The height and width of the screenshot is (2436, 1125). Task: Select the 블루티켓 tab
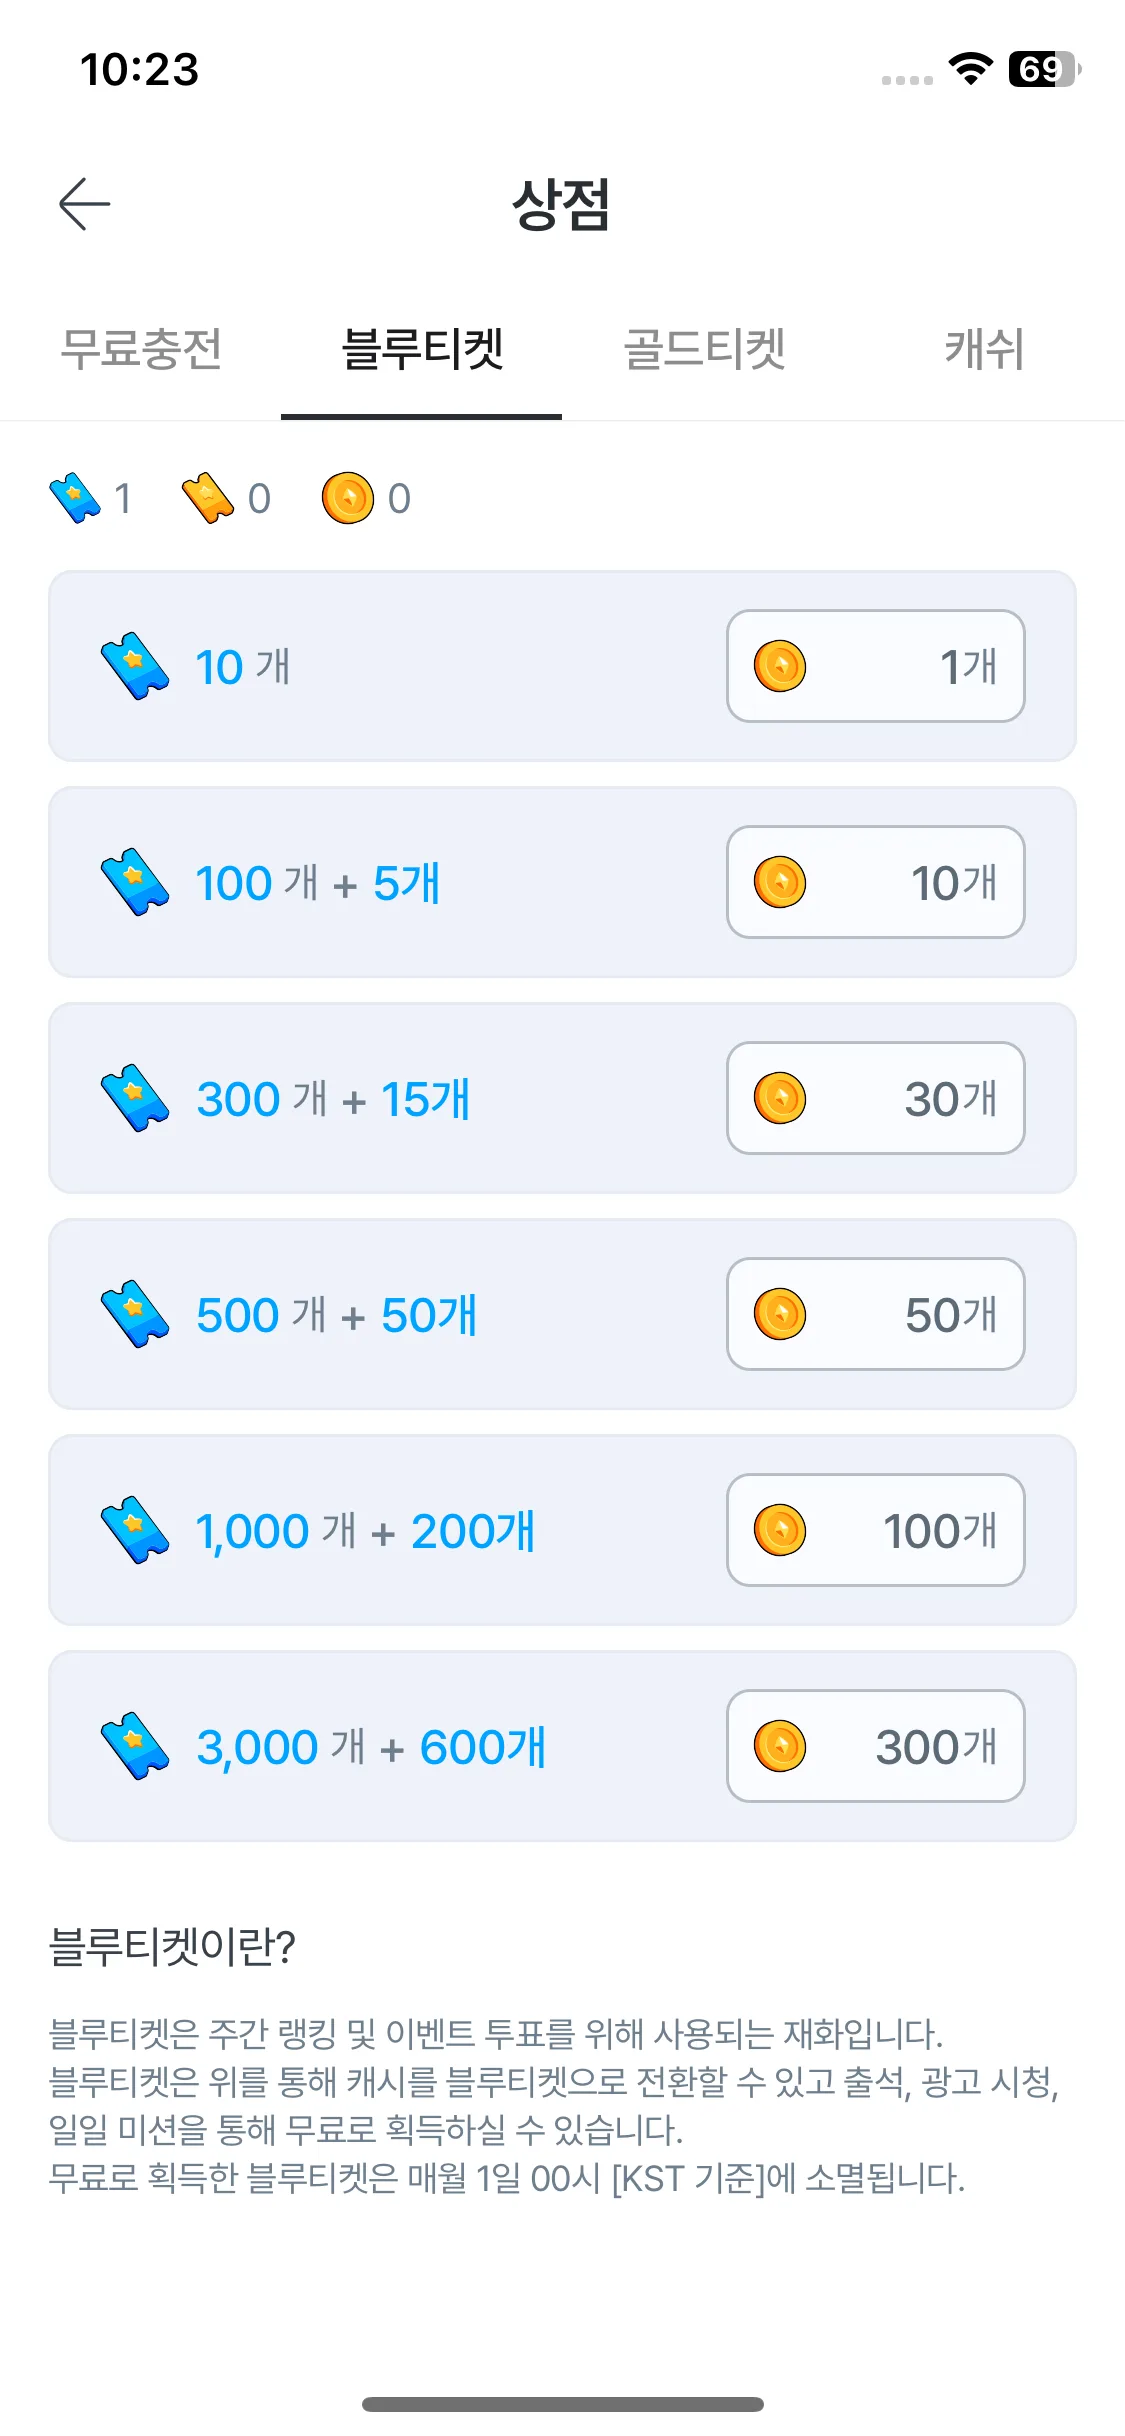click(x=422, y=349)
